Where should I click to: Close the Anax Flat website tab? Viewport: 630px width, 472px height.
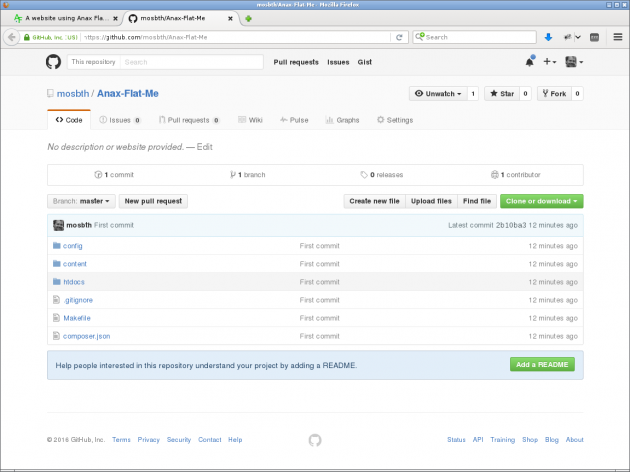[115, 18]
